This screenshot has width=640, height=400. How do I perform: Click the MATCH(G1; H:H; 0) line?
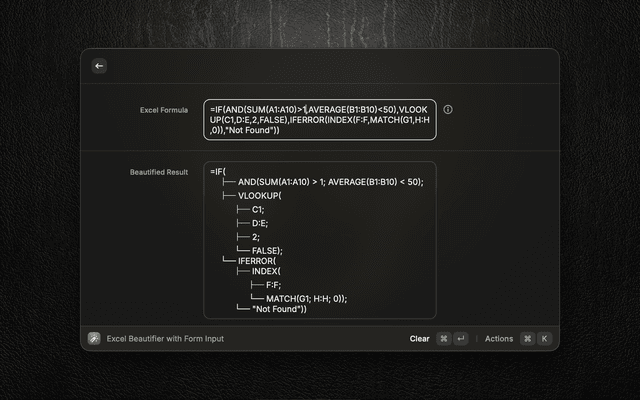(x=306, y=297)
